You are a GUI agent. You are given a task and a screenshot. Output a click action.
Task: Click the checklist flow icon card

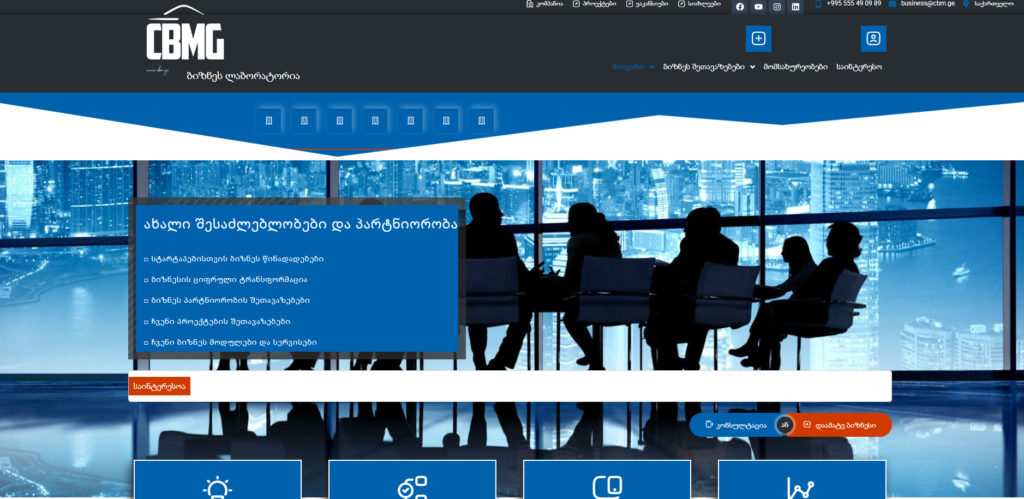pos(412,486)
